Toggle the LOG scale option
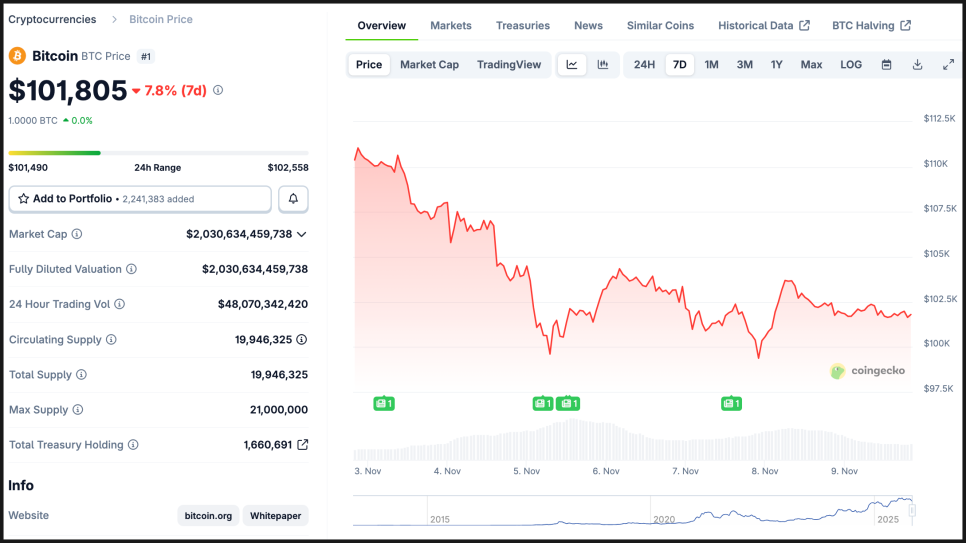The height and width of the screenshot is (543, 966). click(x=851, y=65)
